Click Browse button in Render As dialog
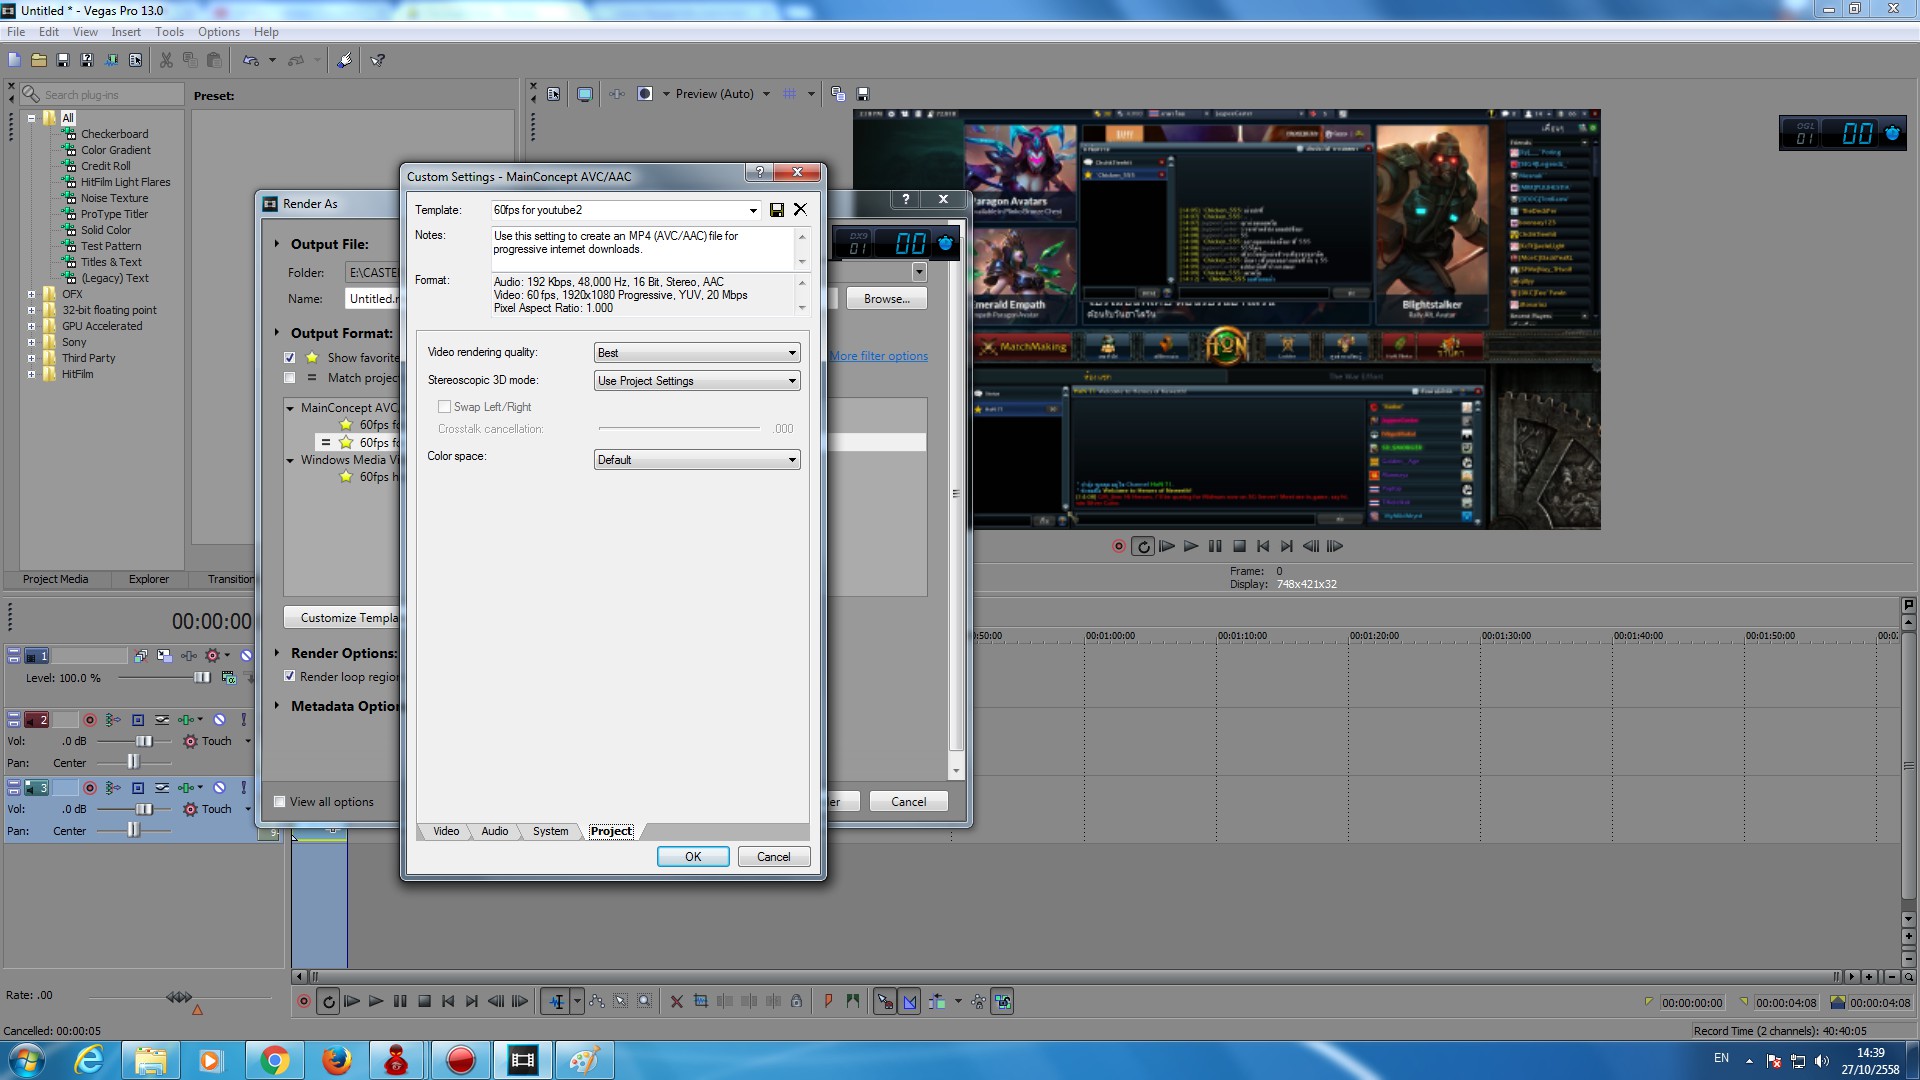The height and width of the screenshot is (1080, 1920). [x=887, y=299]
